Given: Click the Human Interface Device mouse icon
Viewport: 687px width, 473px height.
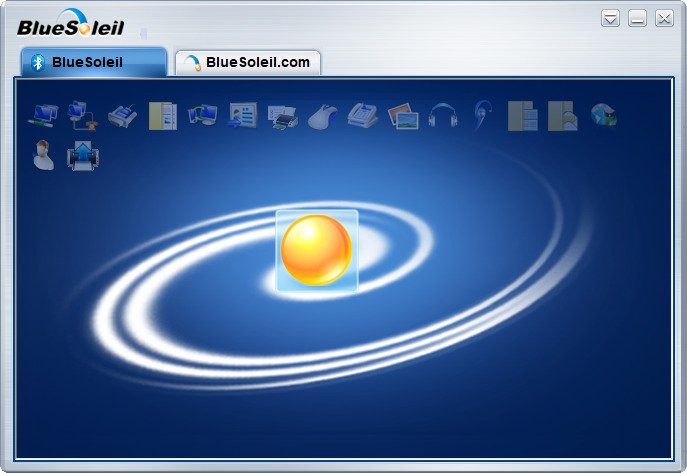Looking at the screenshot, I should (323, 116).
